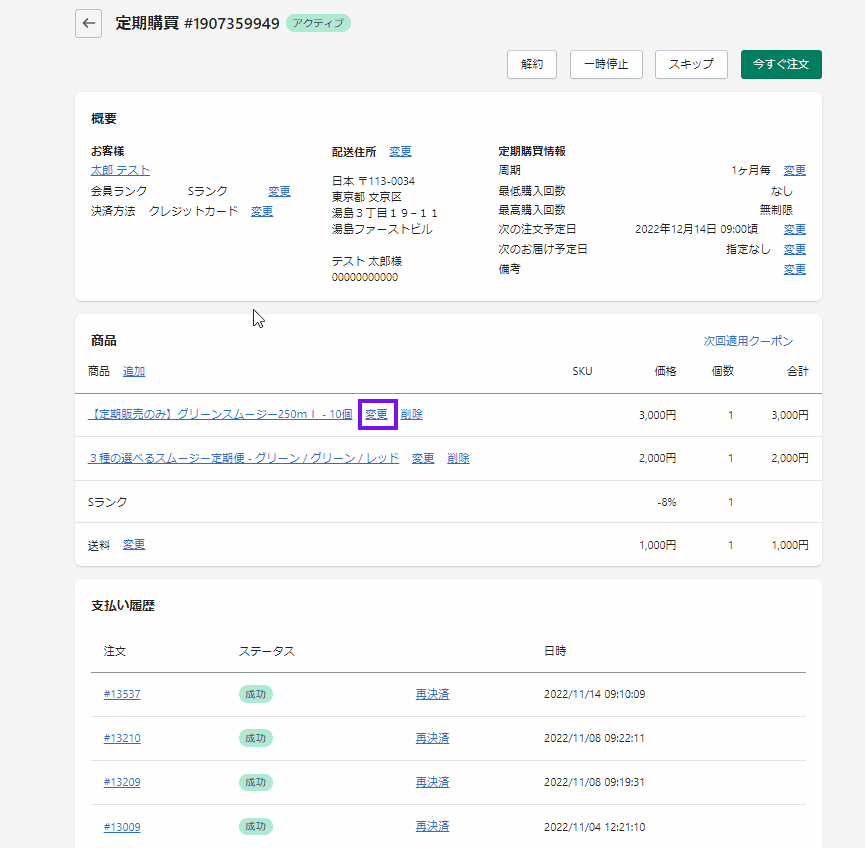The width and height of the screenshot is (865, 848).
Task: Change the 周期 subscription cycle
Action: tap(794, 171)
